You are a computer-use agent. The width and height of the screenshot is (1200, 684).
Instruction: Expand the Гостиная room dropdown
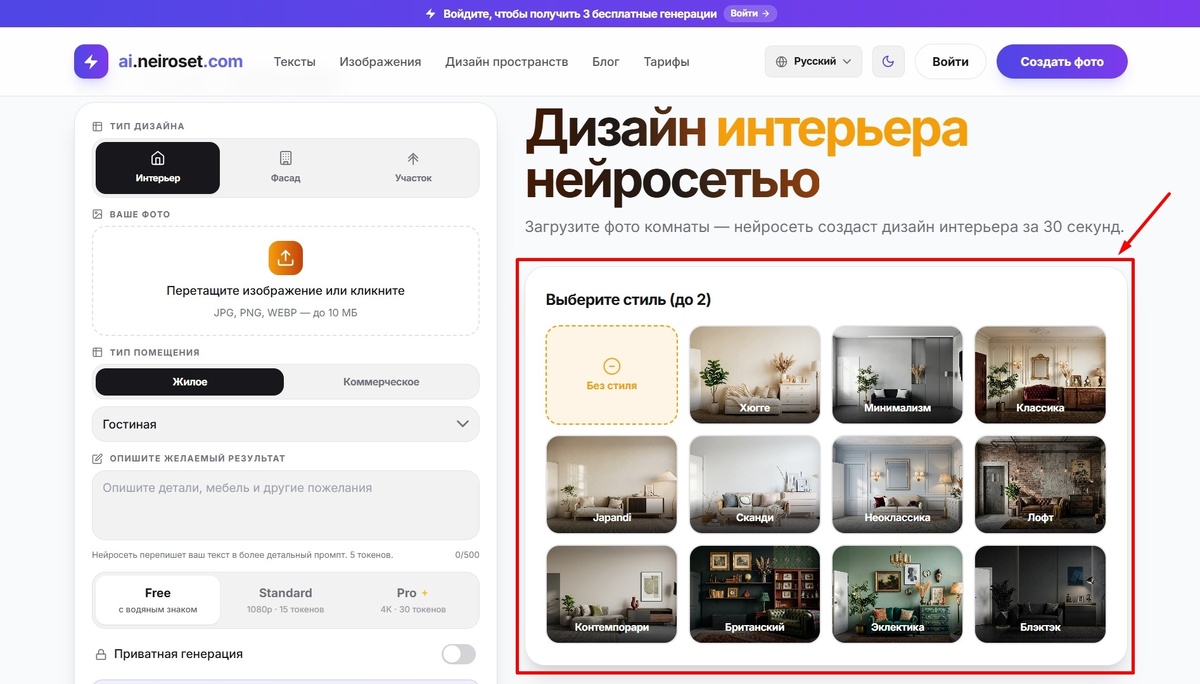coord(285,424)
